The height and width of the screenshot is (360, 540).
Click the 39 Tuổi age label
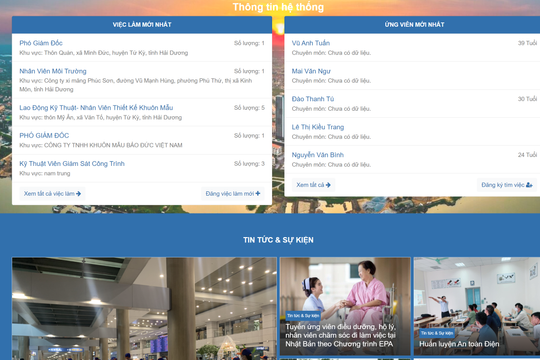[527, 43]
